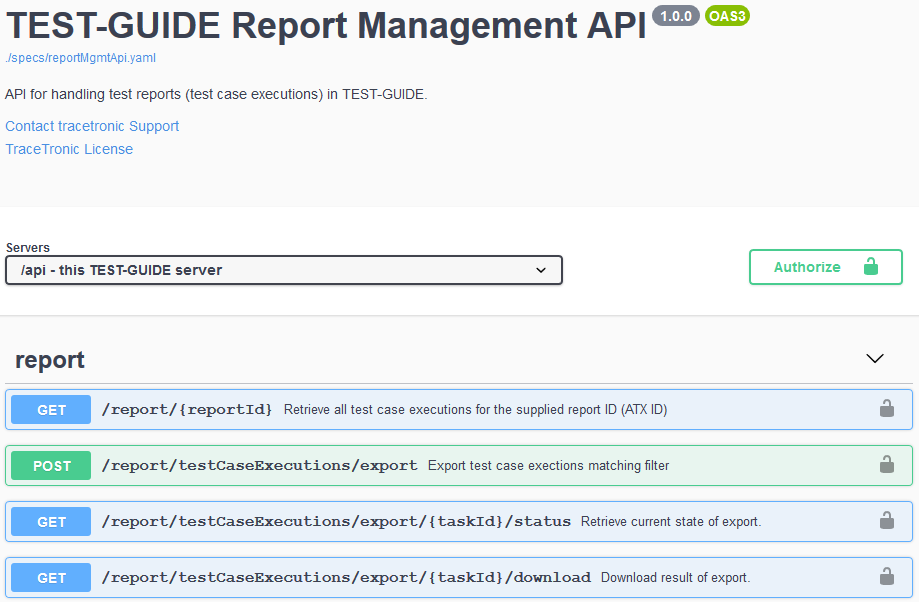Open the Servers dropdown
Image resolution: width=919 pixels, height=602 pixels.
tap(284, 270)
